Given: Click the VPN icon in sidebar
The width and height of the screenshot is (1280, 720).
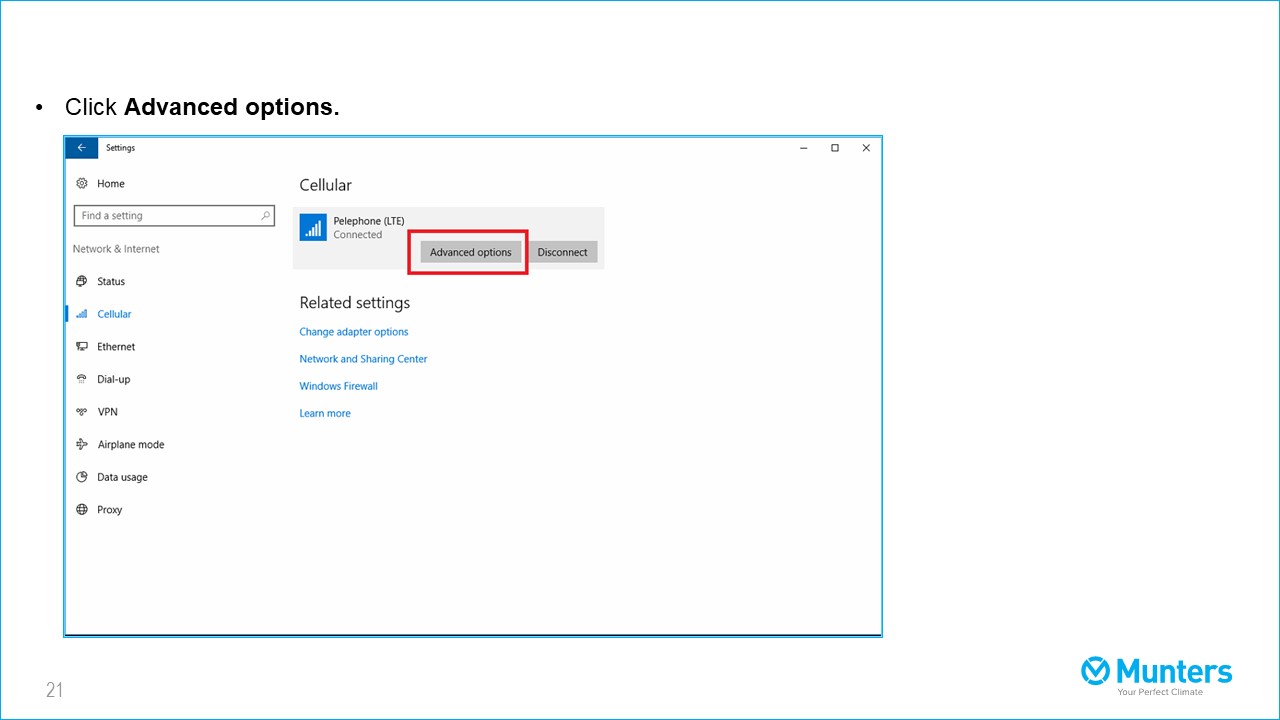Looking at the screenshot, I should point(82,412).
